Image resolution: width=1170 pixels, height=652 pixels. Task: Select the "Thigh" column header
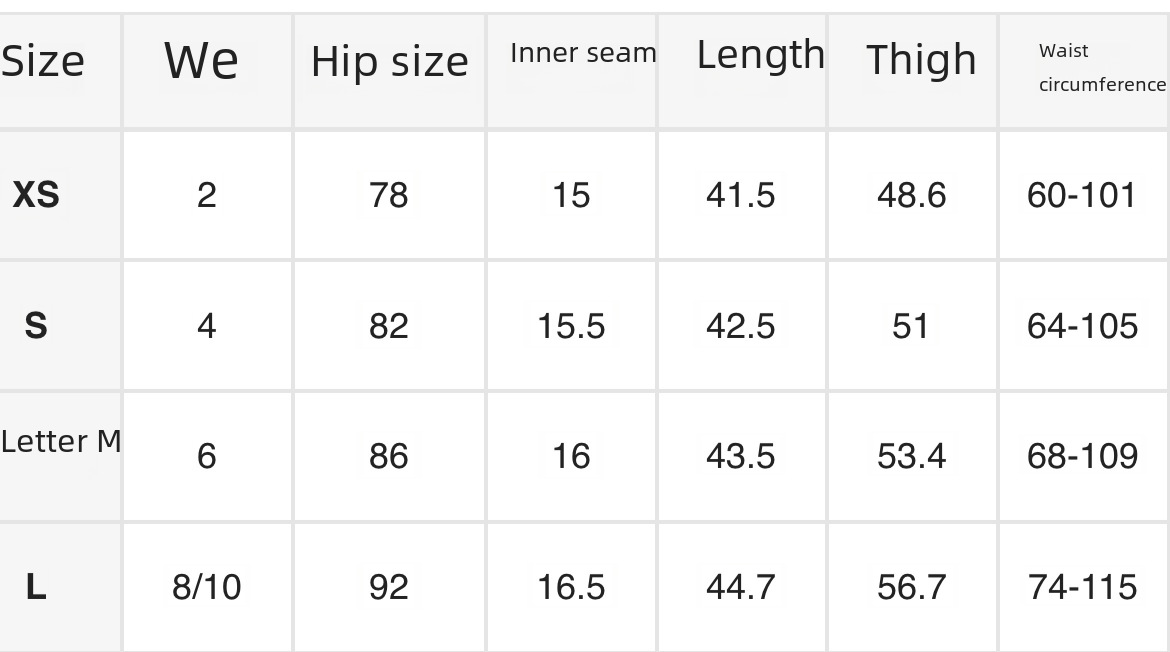click(921, 60)
